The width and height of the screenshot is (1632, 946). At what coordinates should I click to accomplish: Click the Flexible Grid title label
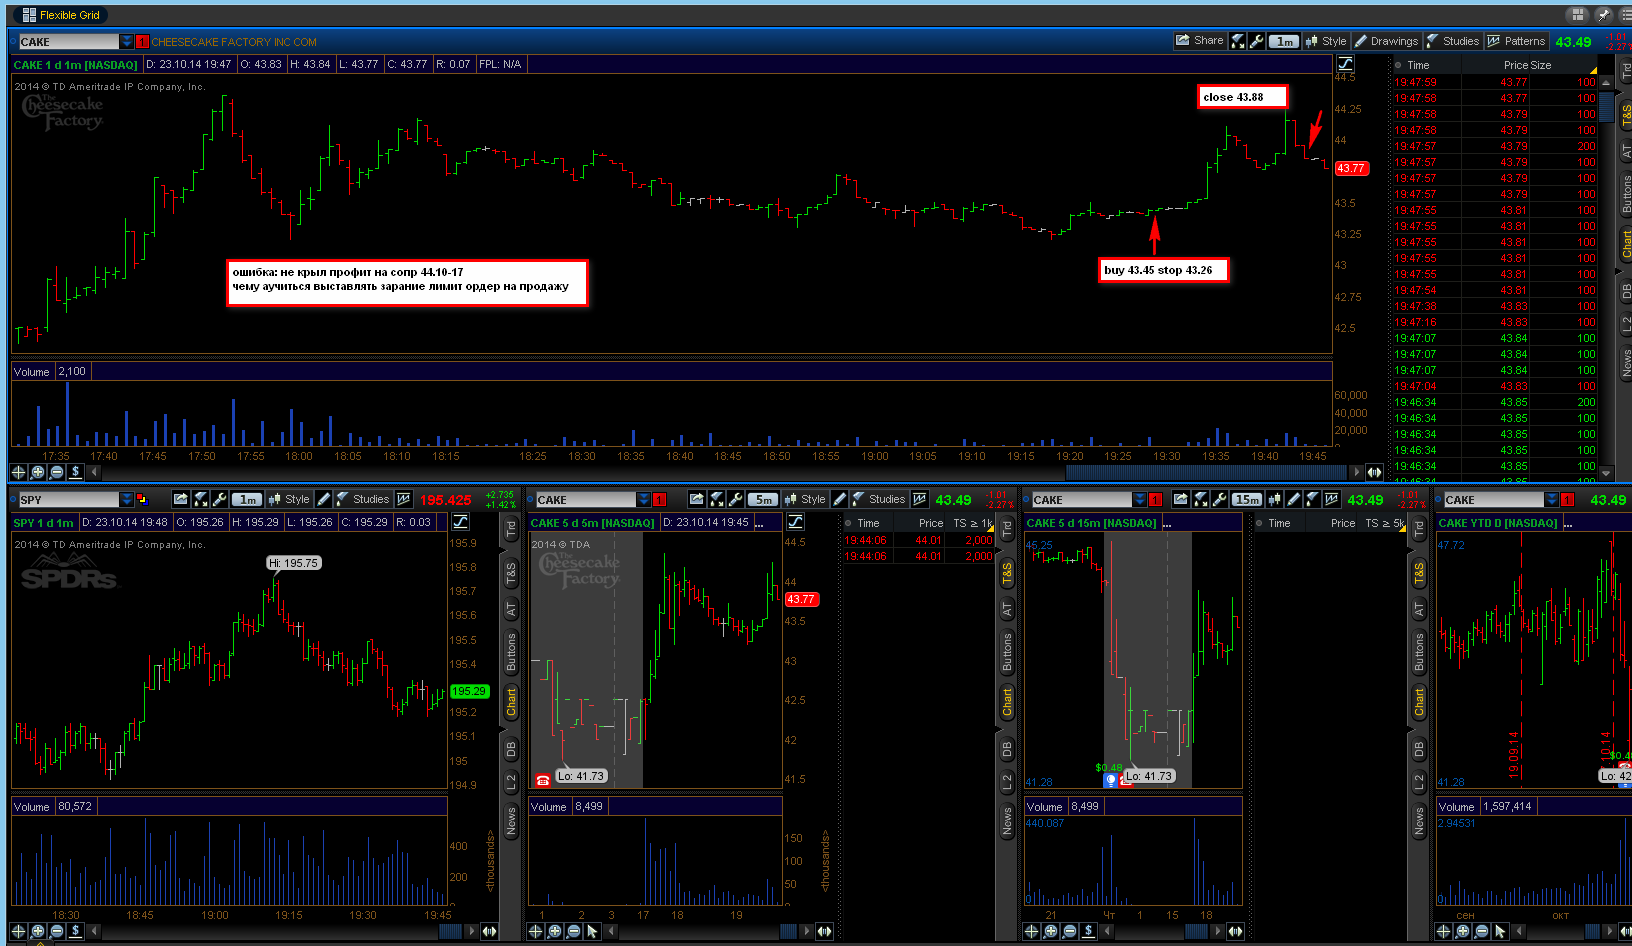click(x=70, y=15)
